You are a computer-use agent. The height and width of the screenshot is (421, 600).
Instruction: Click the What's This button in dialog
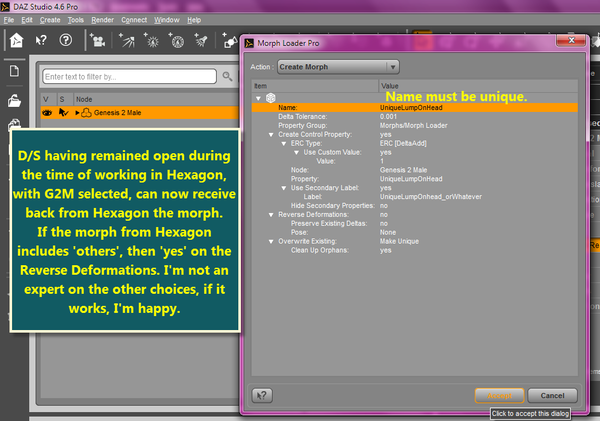tap(262, 395)
